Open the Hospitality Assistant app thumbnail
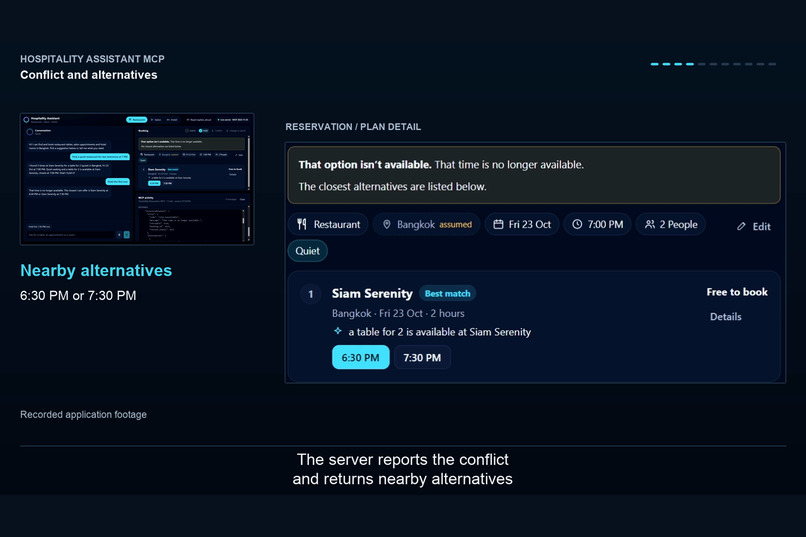 (x=137, y=179)
